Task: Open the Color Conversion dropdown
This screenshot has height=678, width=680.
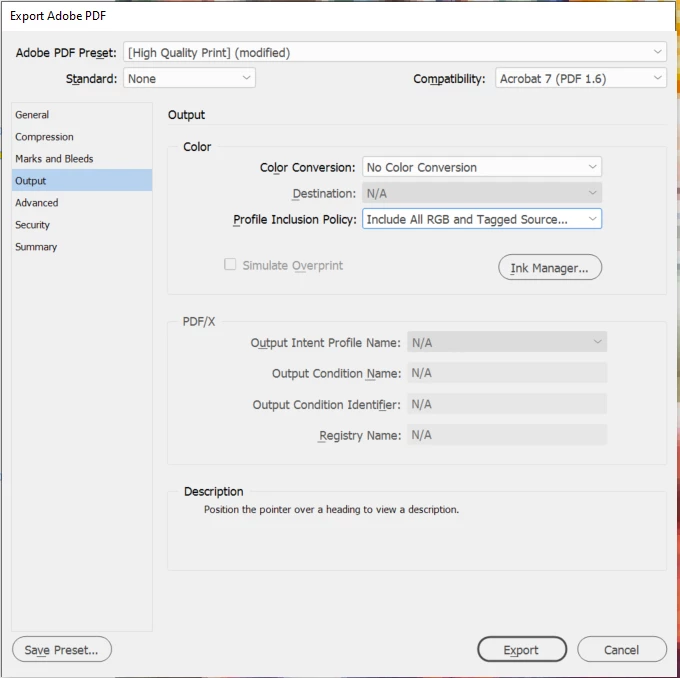Action: click(482, 167)
